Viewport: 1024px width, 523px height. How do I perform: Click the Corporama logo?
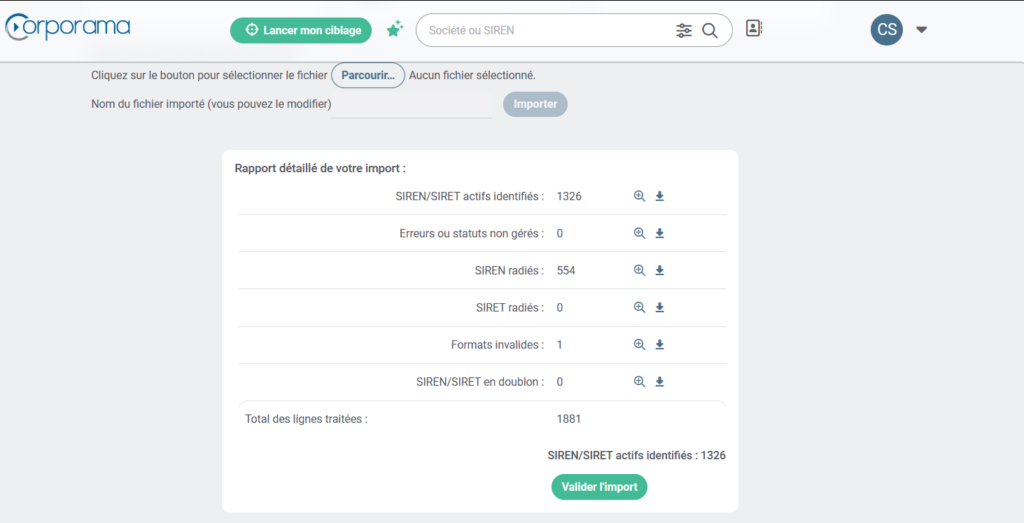click(x=68, y=28)
